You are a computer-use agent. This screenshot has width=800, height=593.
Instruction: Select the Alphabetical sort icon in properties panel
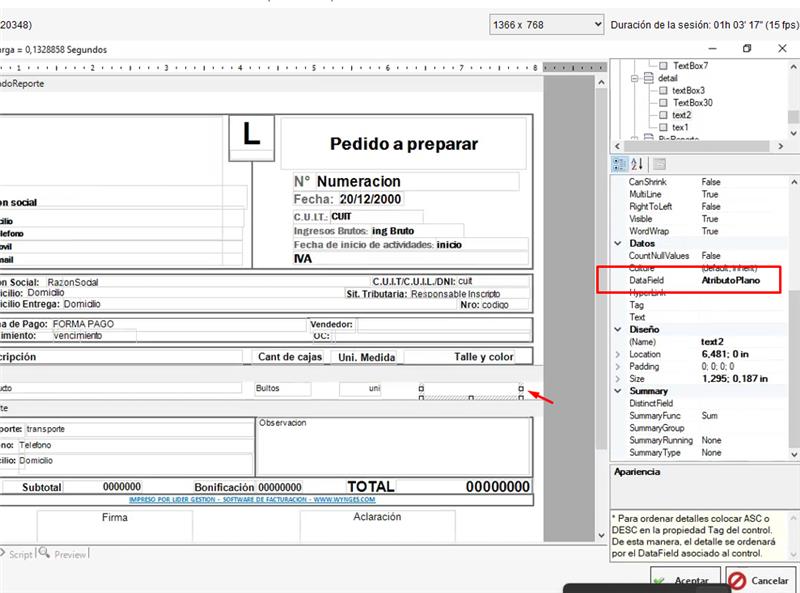click(636, 163)
